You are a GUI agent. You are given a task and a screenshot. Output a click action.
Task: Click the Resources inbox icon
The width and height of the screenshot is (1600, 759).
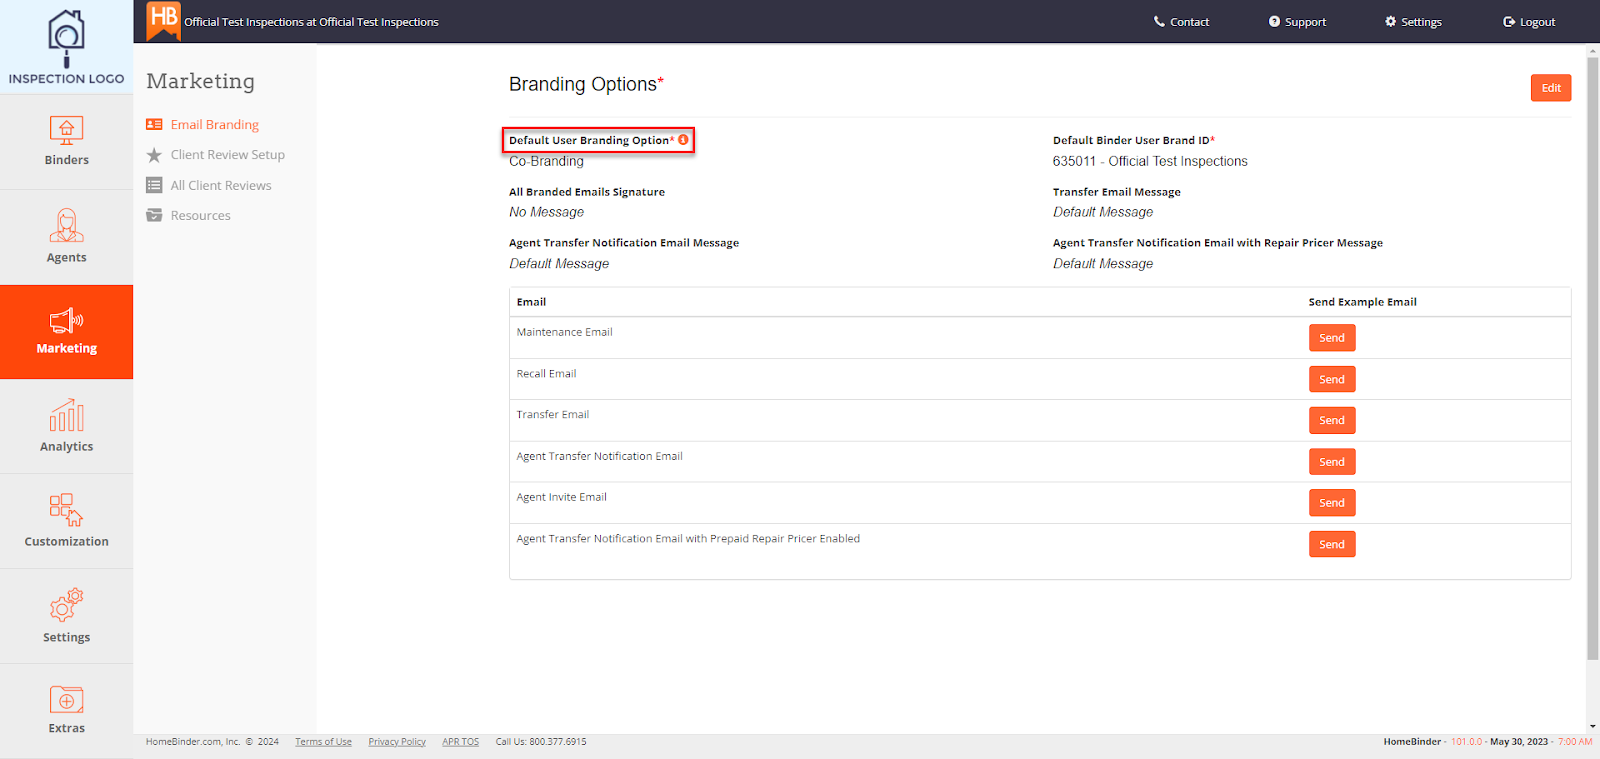[154, 215]
